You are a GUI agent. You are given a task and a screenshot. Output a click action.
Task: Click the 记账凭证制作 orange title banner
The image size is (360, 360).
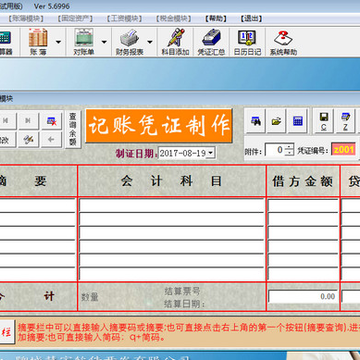(159, 126)
